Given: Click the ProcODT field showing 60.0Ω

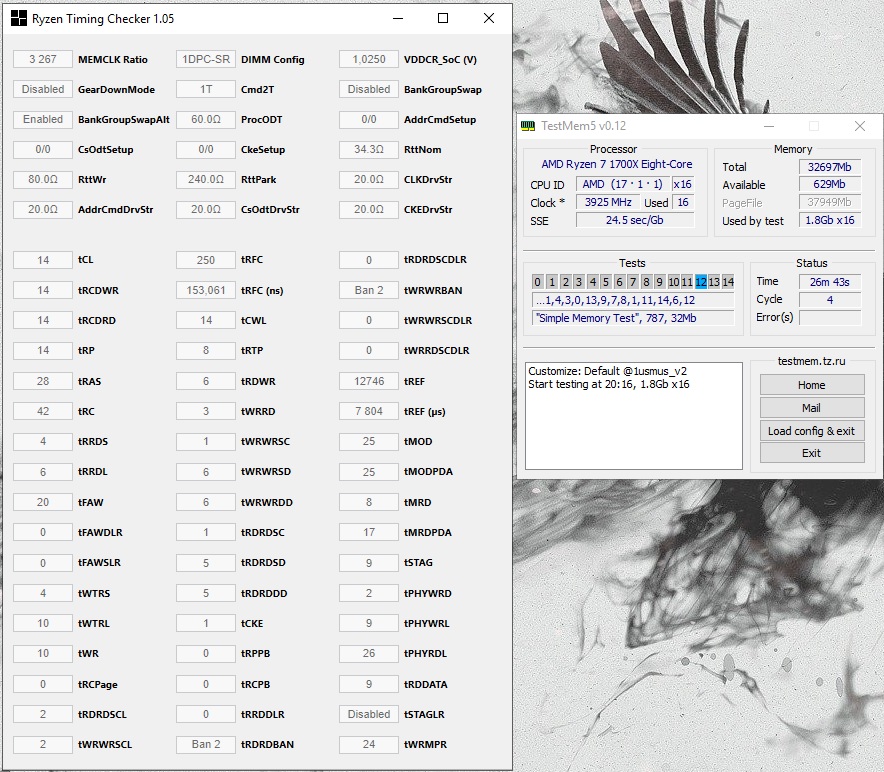Looking at the screenshot, I should click(x=206, y=119).
